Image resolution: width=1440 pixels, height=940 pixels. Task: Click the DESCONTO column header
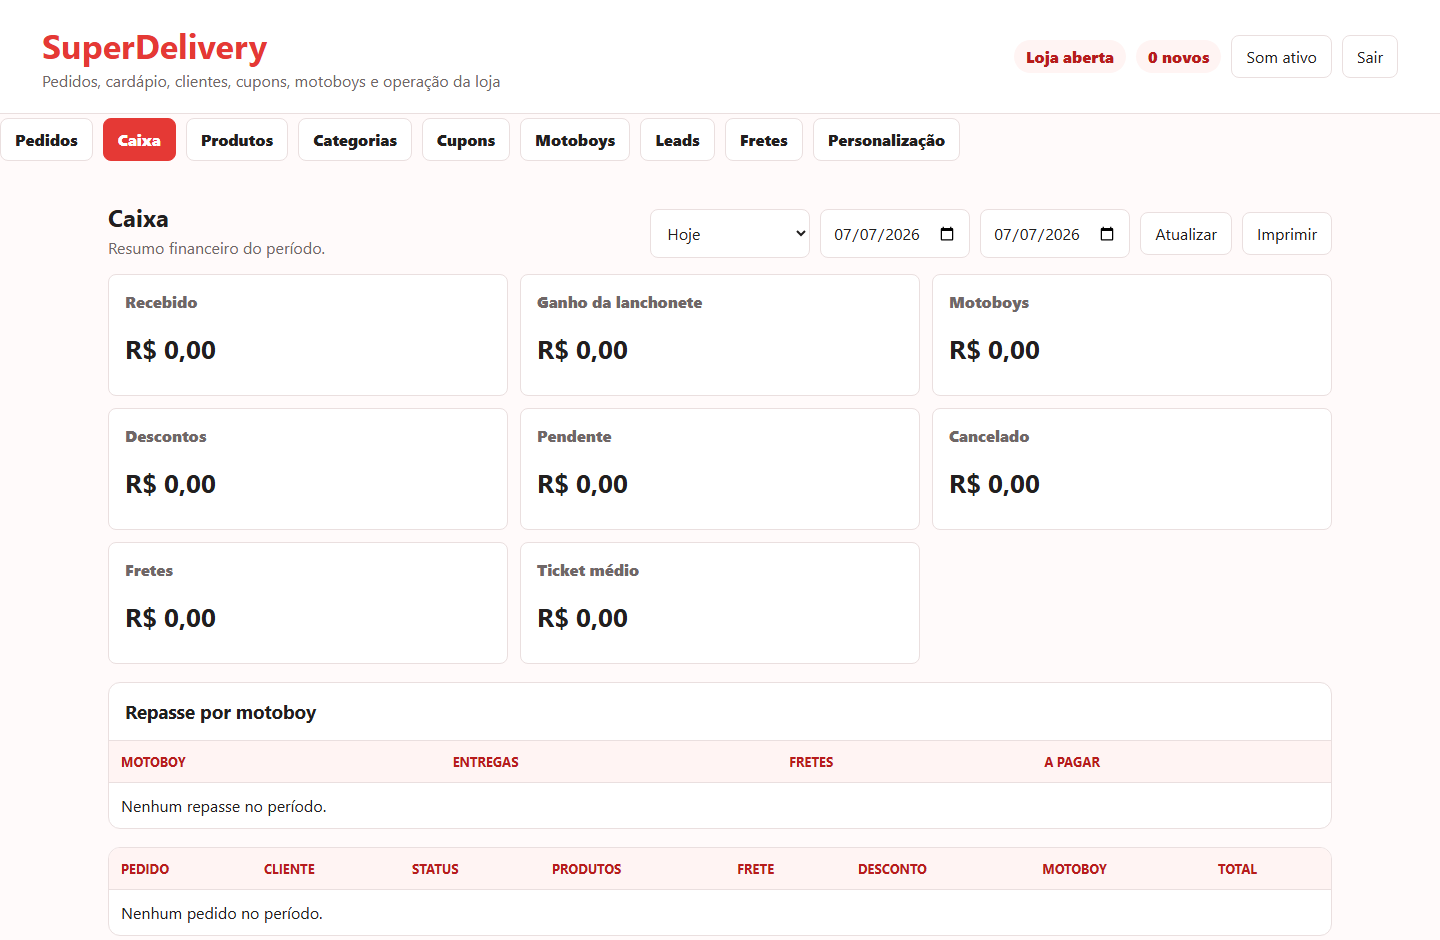pyautogui.click(x=892, y=869)
